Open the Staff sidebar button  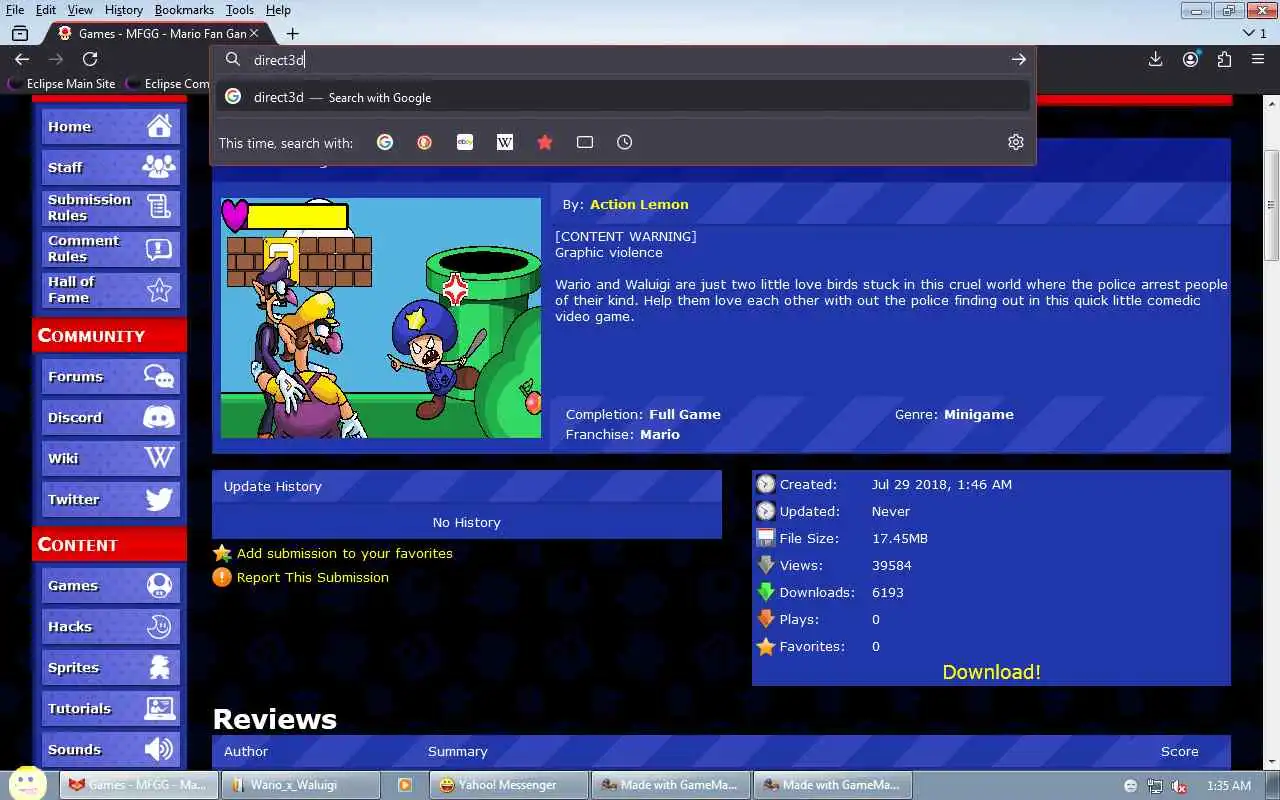tap(110, 167)
